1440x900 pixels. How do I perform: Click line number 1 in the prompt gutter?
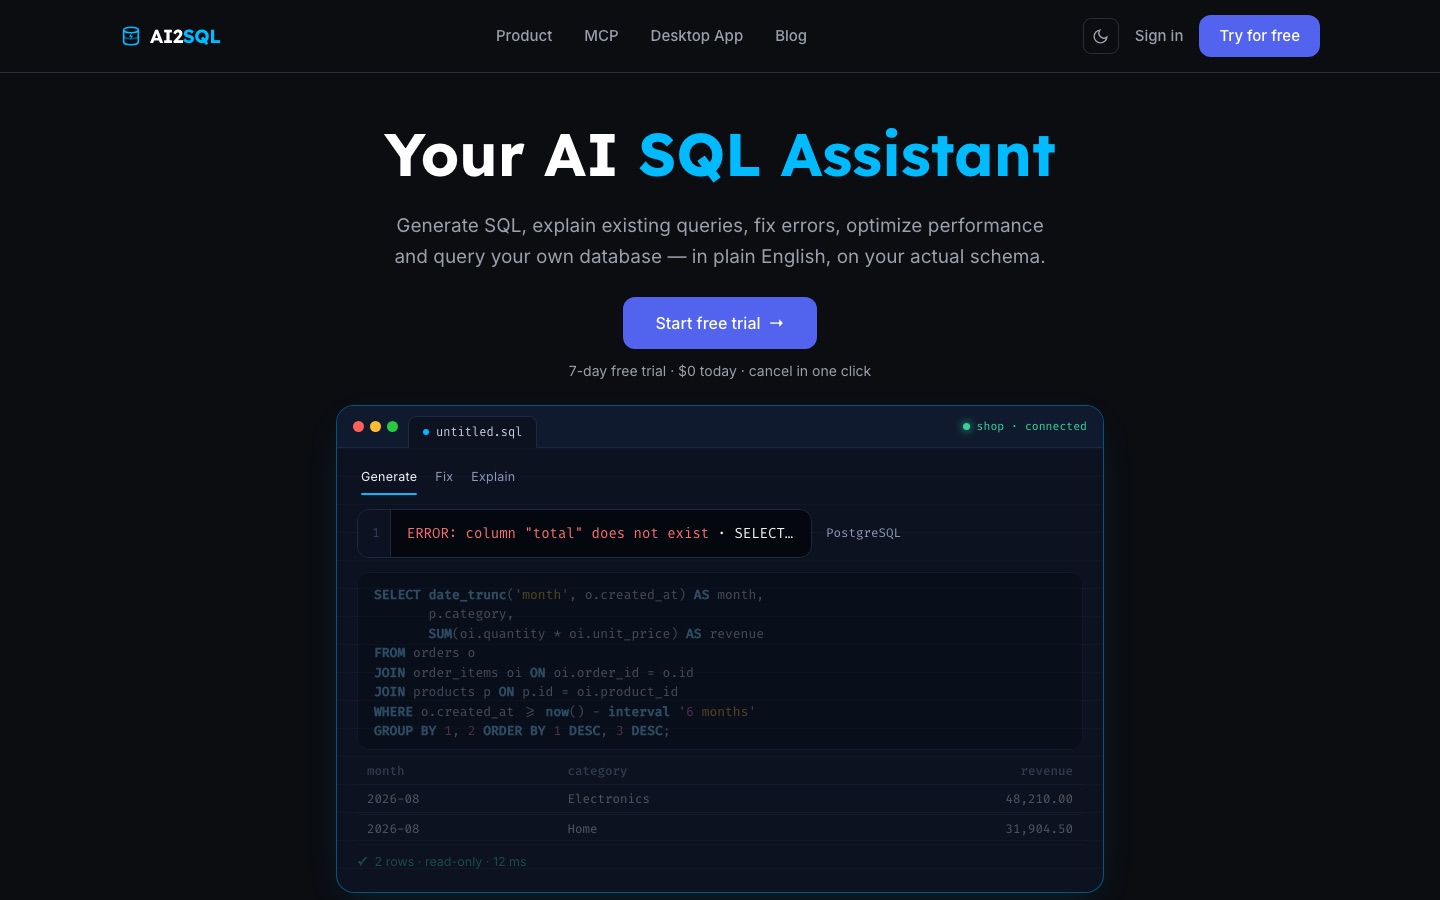click(x=376, y=533)
